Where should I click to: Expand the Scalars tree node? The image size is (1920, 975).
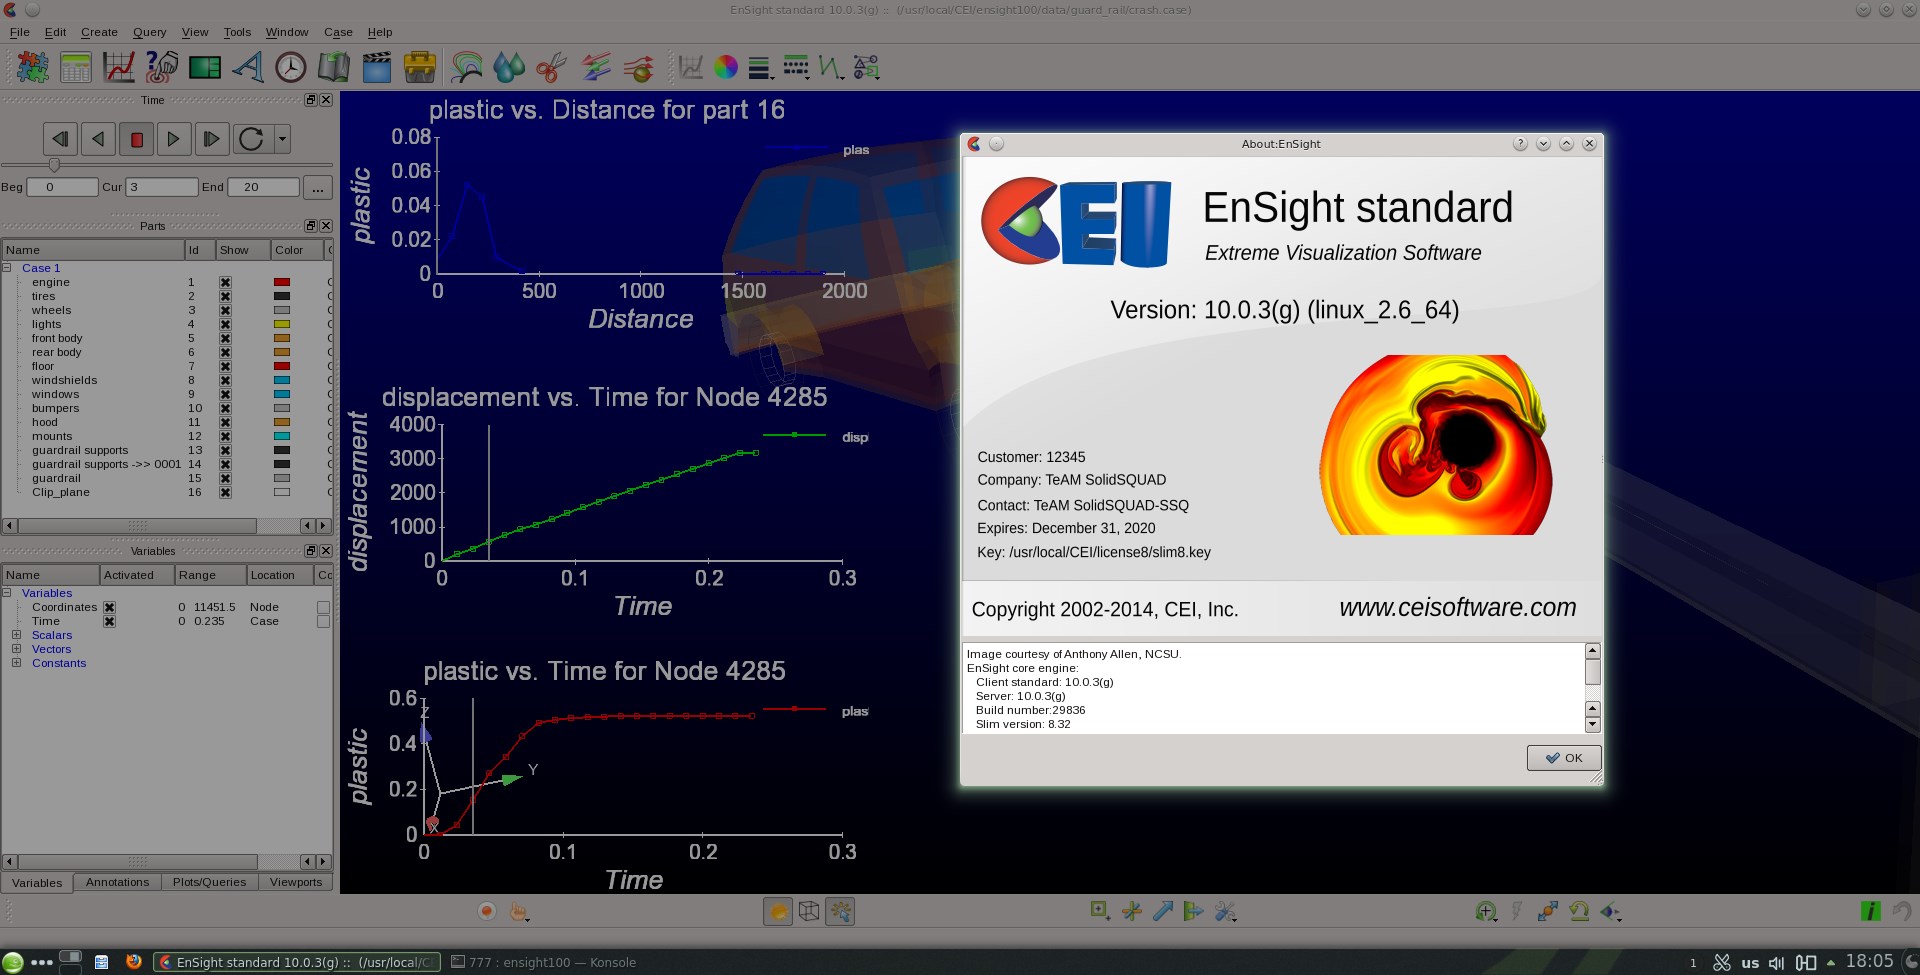pos(16,635)
